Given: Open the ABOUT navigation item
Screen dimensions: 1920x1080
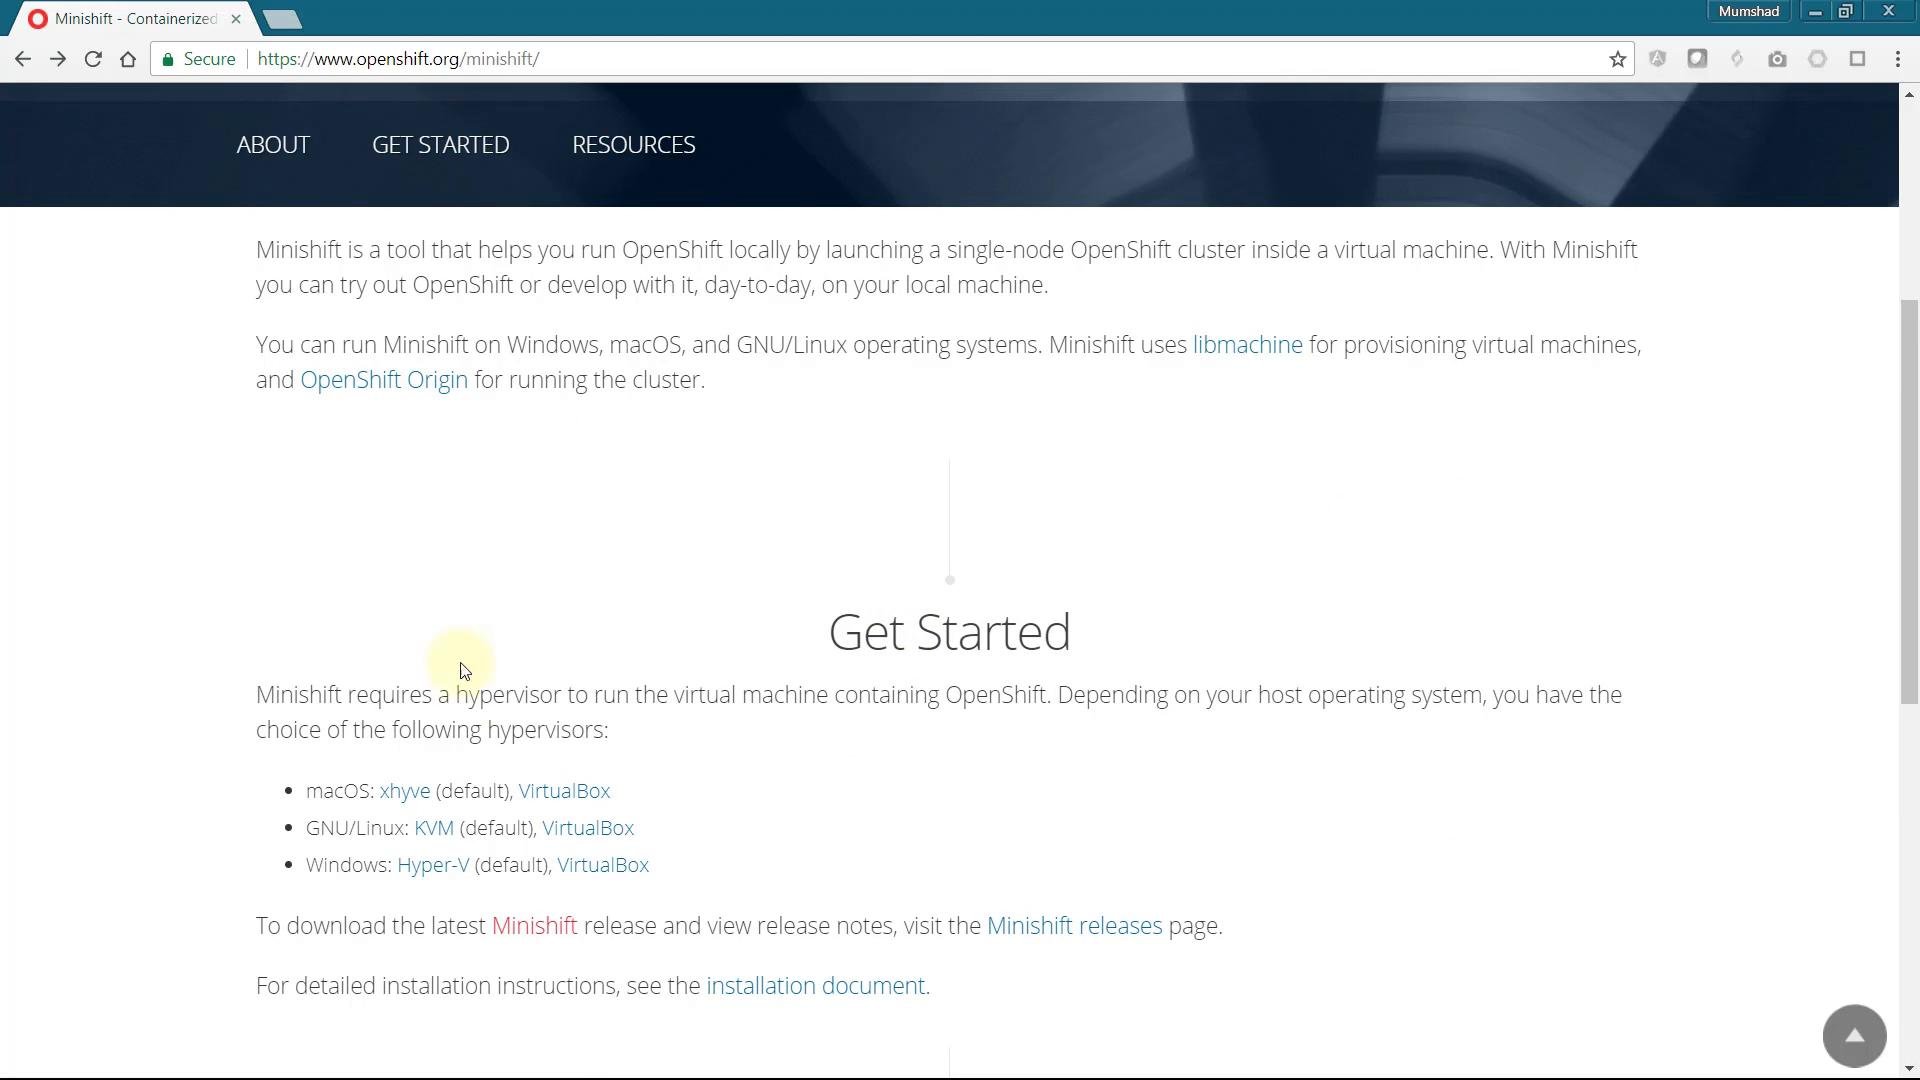Looking at the screenshot, I should coord(273,144).
